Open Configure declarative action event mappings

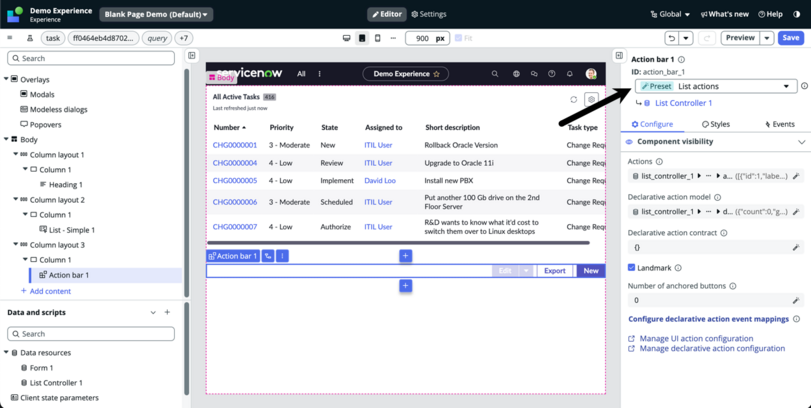pos(708,319)
